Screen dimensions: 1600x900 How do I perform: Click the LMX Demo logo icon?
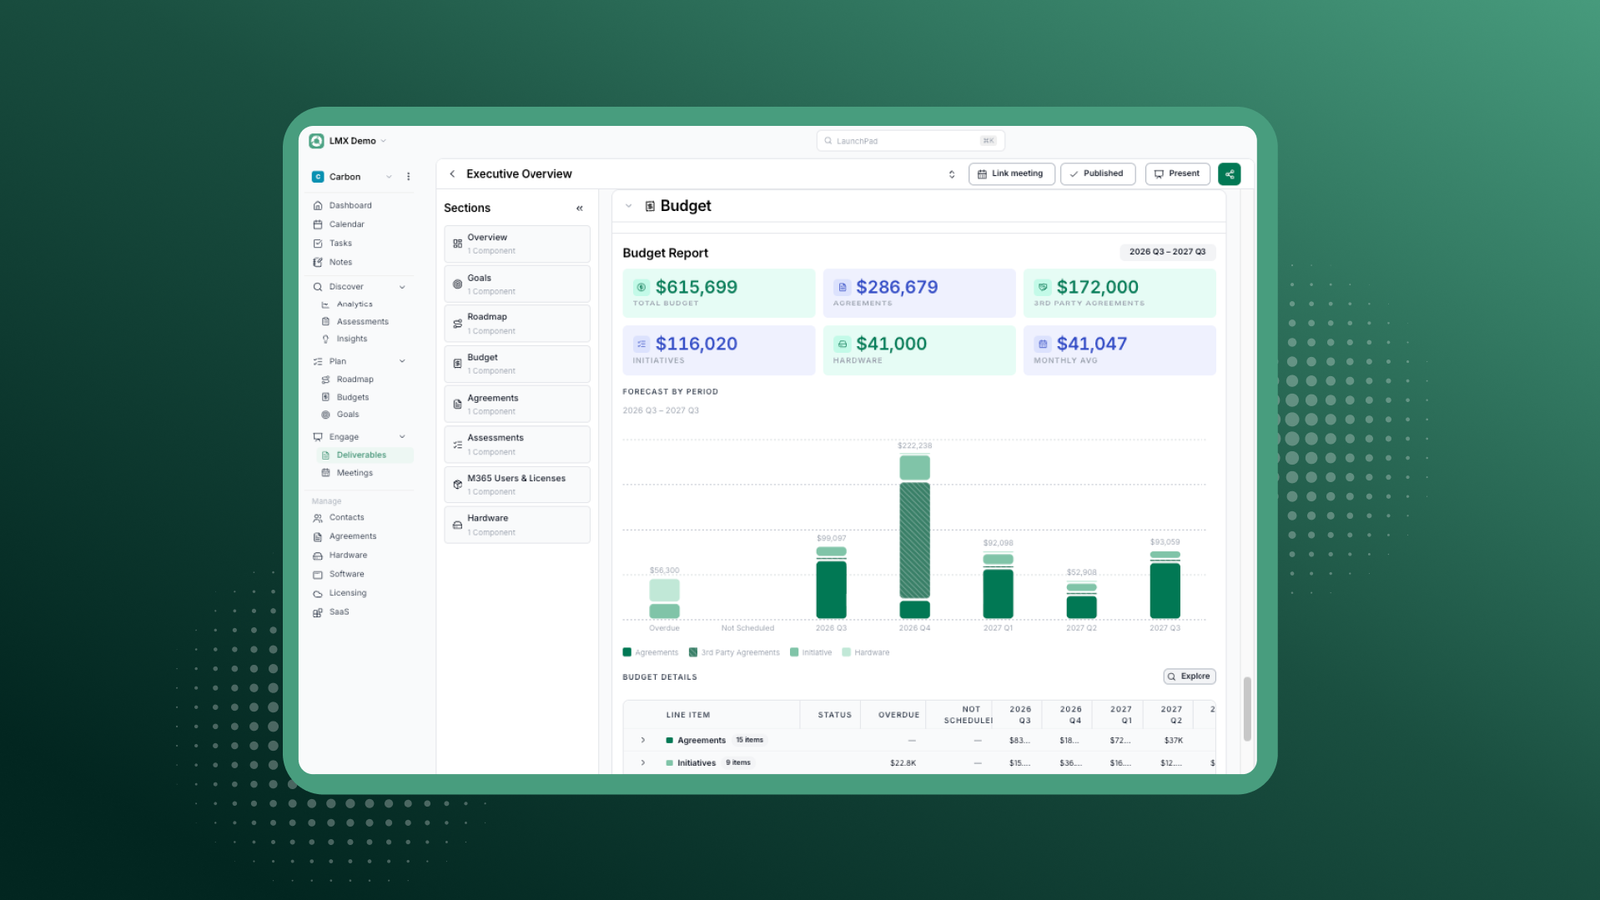316,141
